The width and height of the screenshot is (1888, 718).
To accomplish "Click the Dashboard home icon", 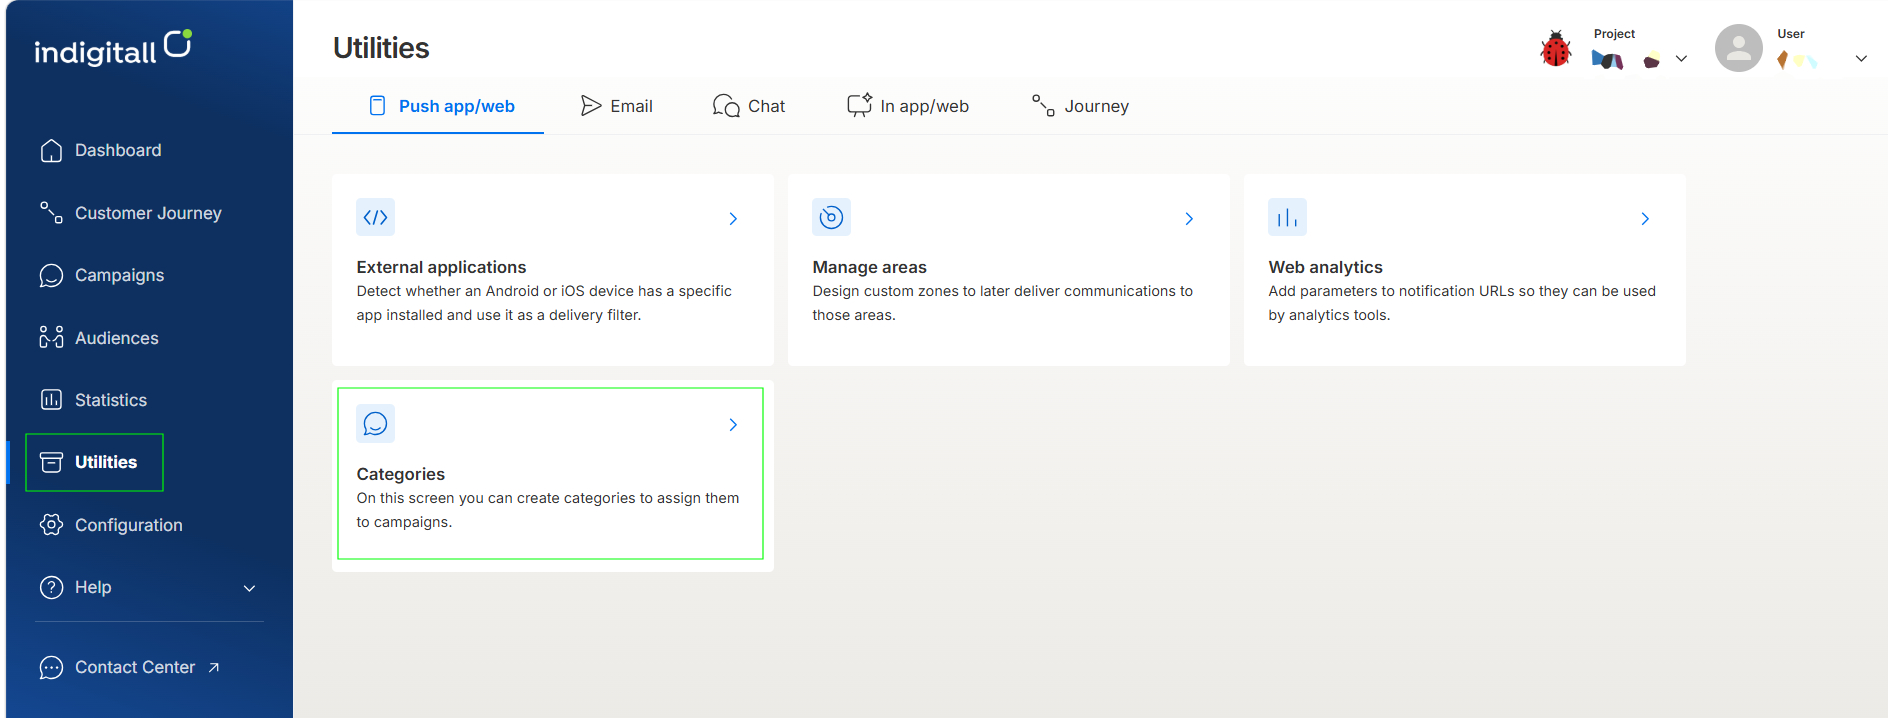I will coord(51,150).
